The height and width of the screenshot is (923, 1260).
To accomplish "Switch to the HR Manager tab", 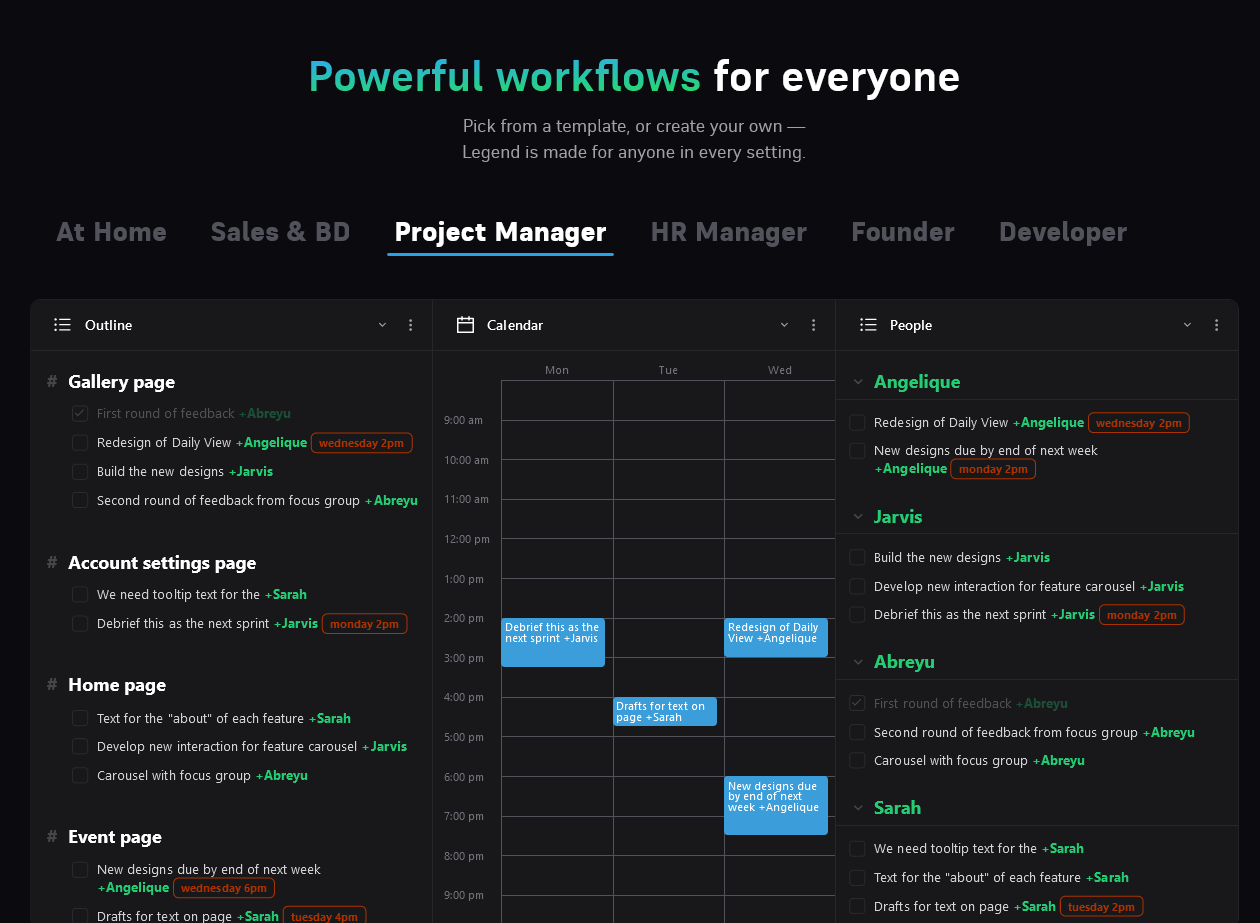I will pyautogui.click(x=728, y=232).
